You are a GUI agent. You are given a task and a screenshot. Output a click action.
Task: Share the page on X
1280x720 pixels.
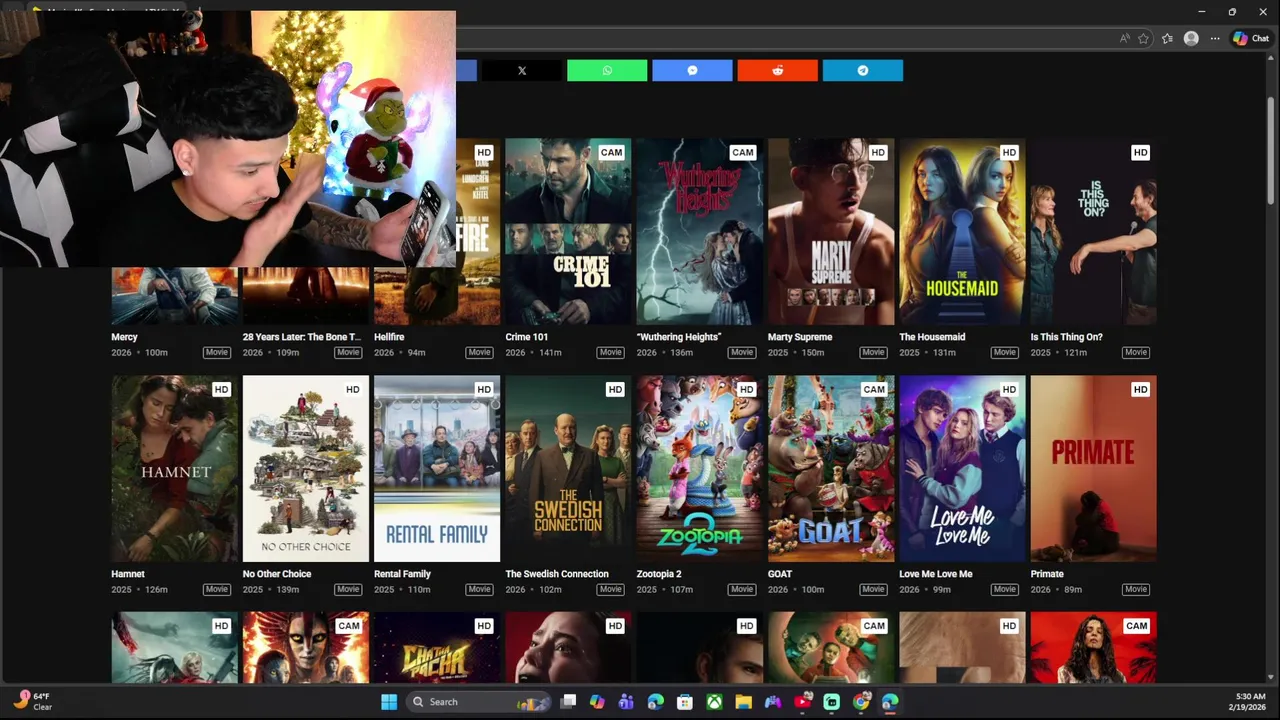click(521, 71)
